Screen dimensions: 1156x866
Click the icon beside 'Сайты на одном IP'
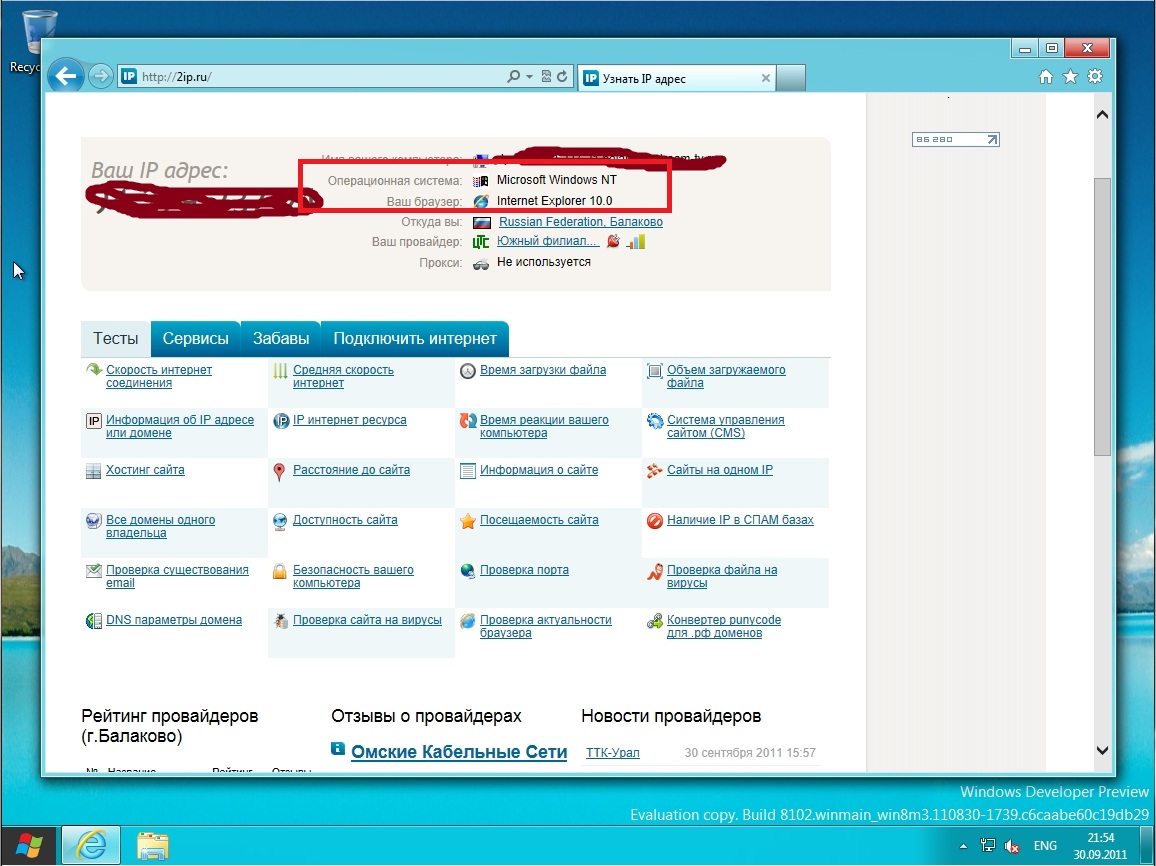tap(655, 470)
